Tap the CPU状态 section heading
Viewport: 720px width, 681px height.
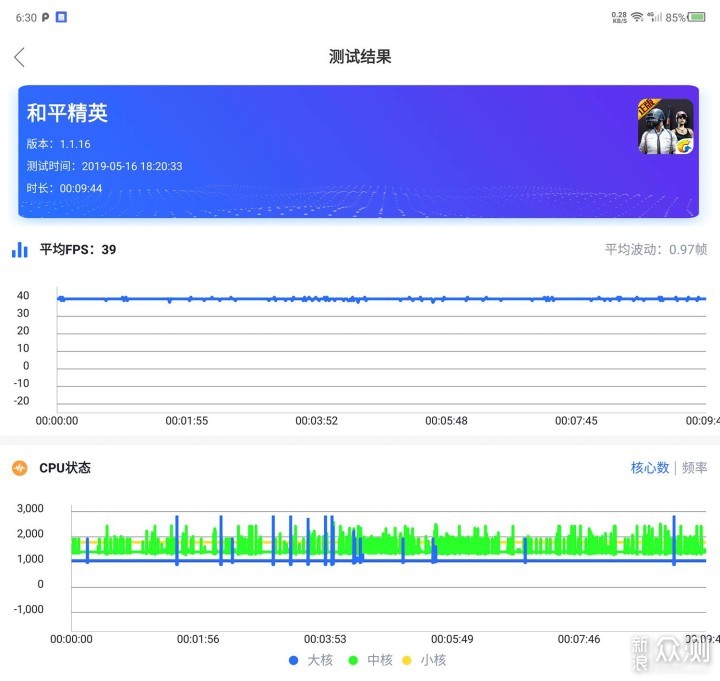65,467
